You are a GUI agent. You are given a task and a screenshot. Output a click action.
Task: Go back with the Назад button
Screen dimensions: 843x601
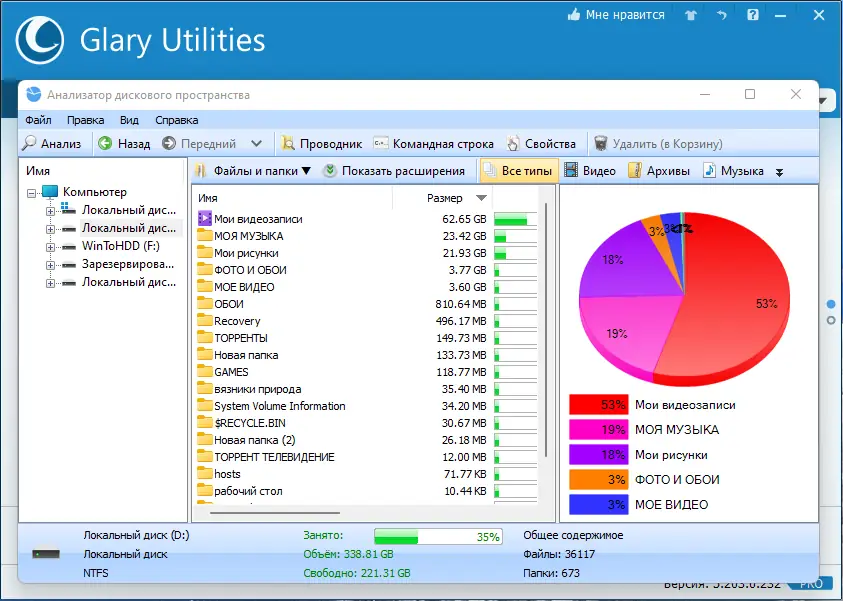click(x=124, y=144)
